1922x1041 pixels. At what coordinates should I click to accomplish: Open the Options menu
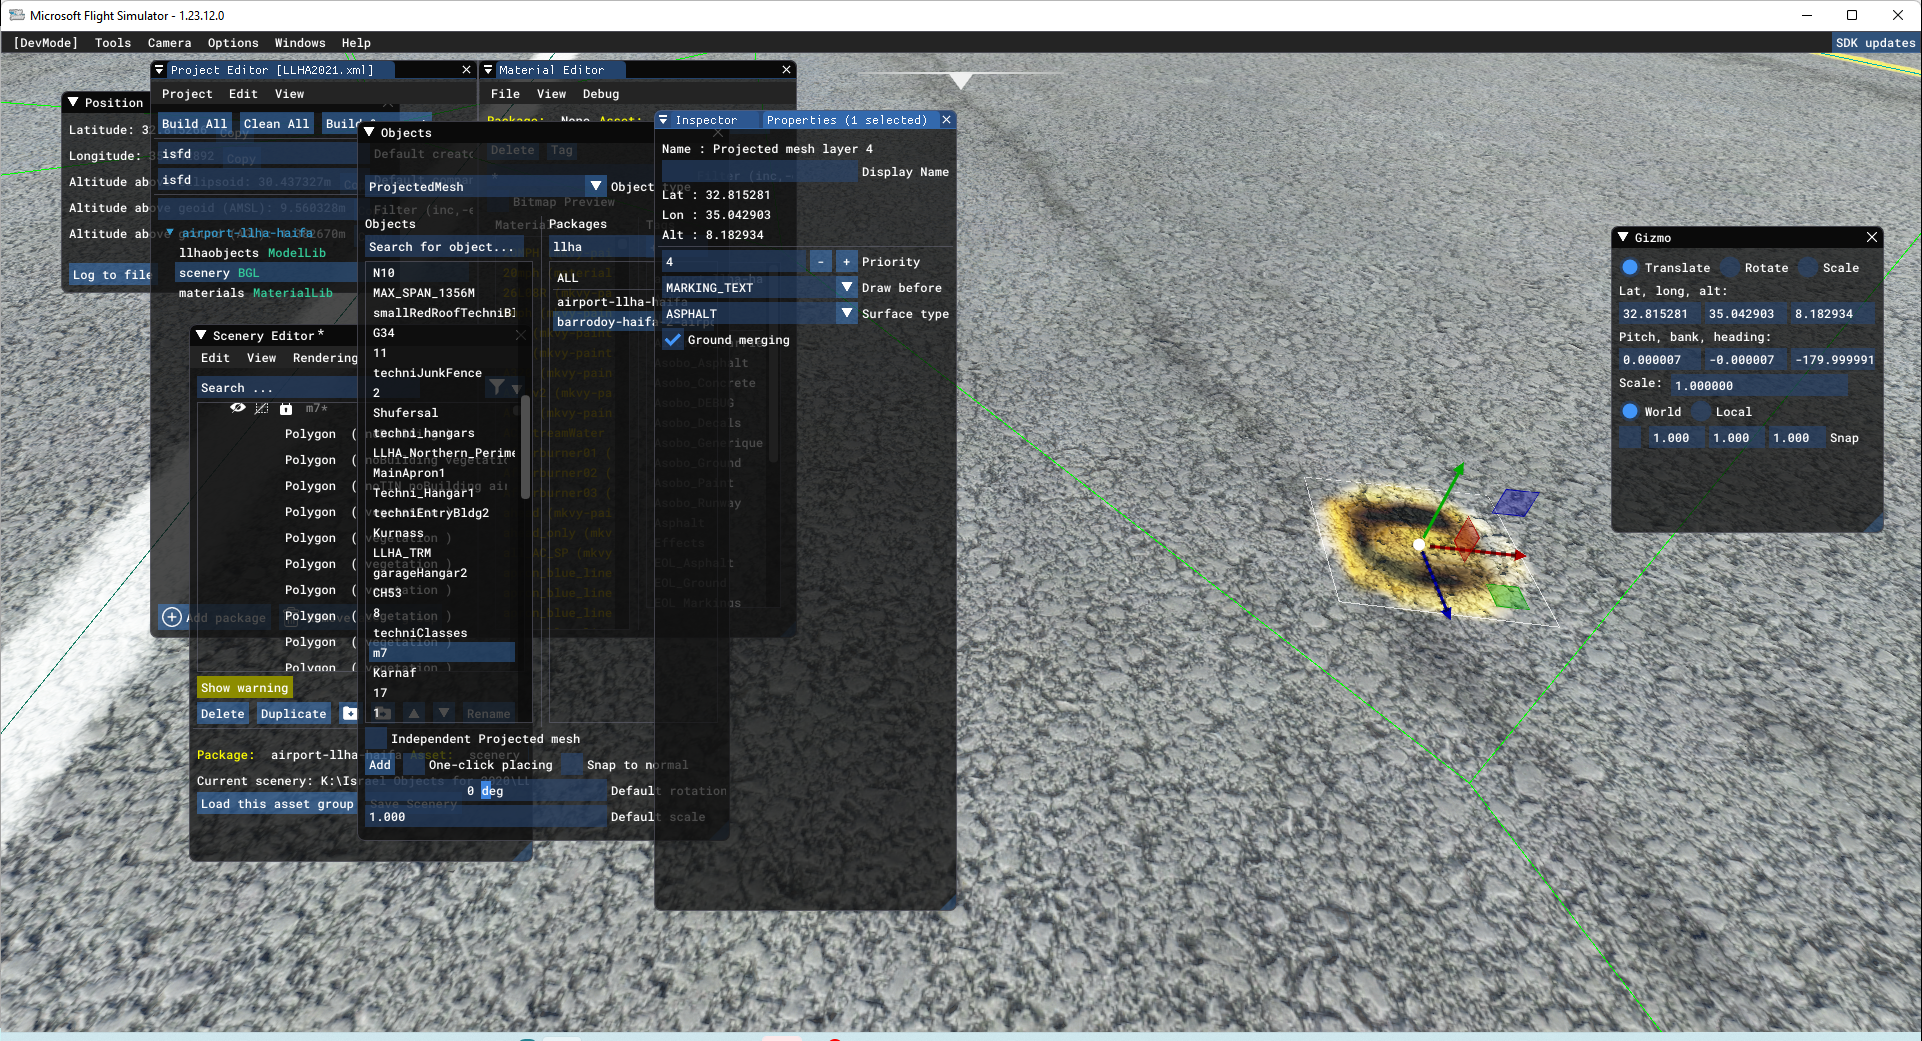233,43
